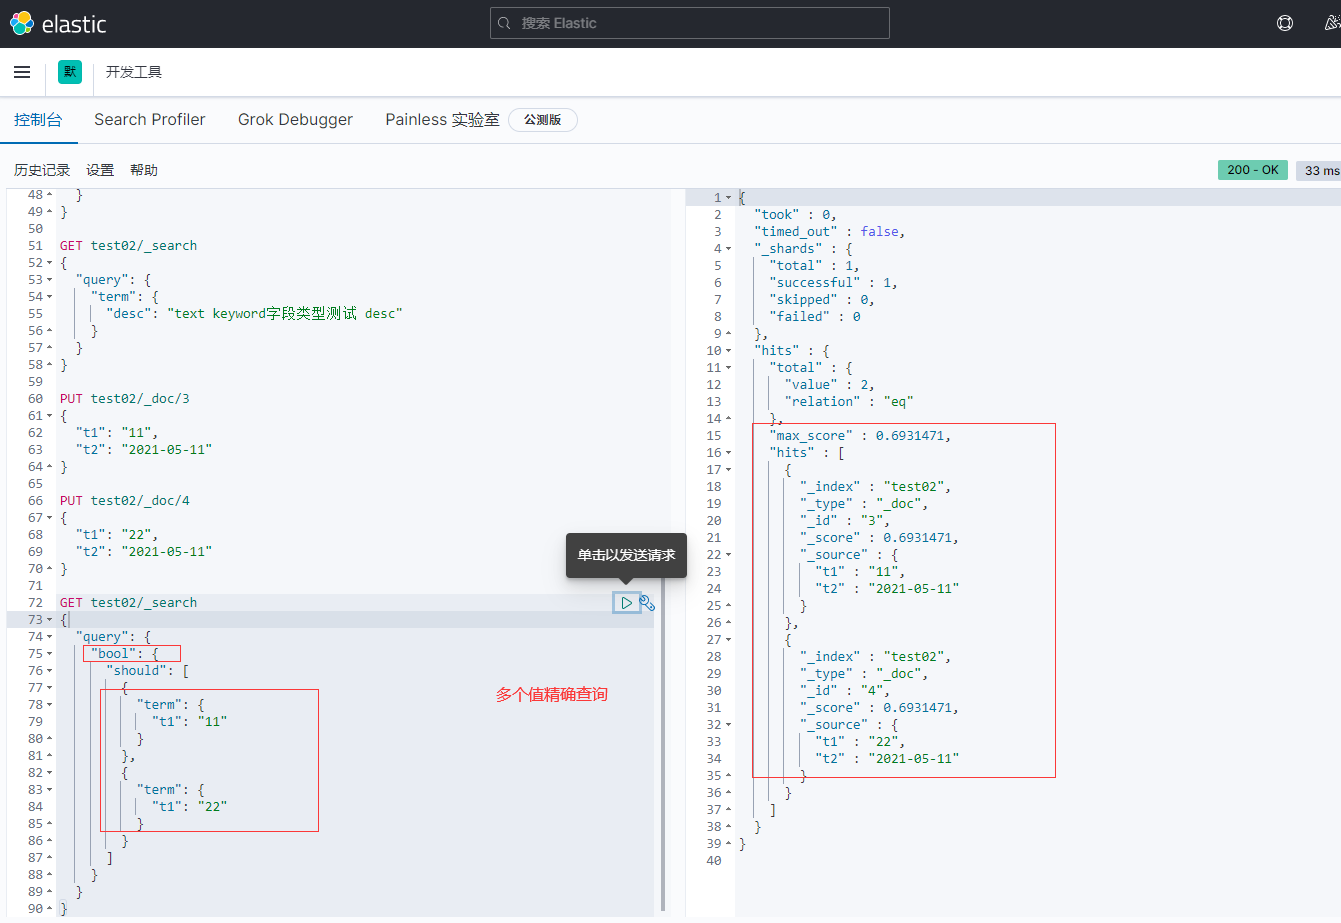Collapse the should array at line 76
Image resolution: width=1341 pixels, height=923 pixels.
[49, 671]
